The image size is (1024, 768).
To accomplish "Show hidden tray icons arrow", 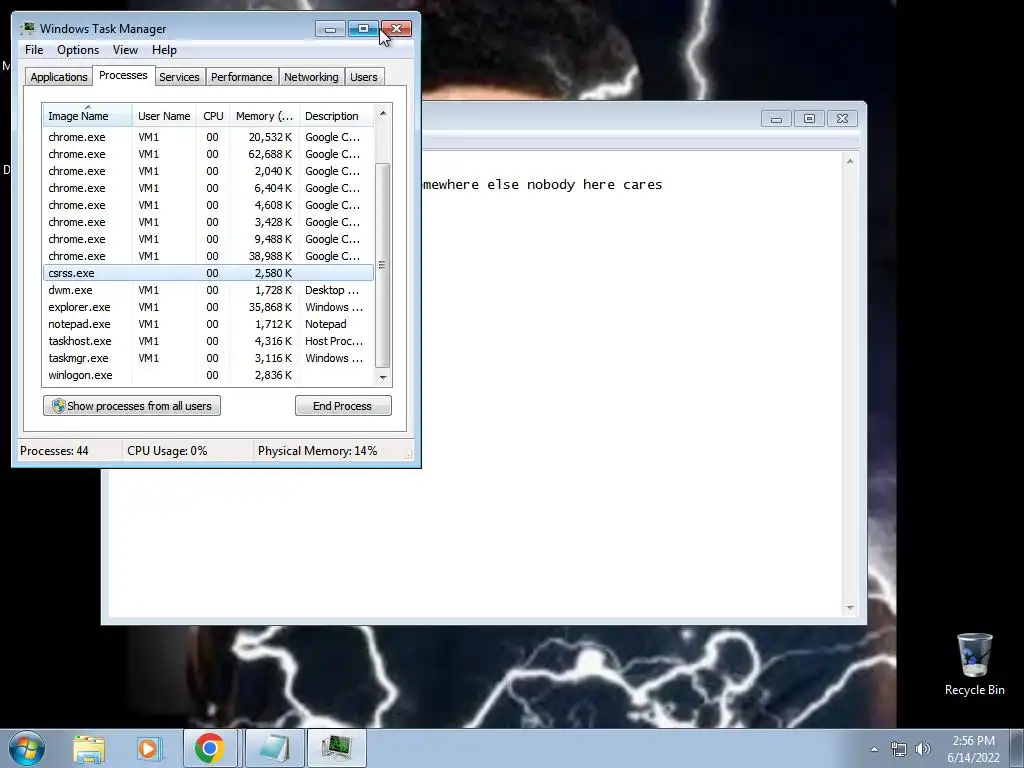I will click(x=874, y=749).
